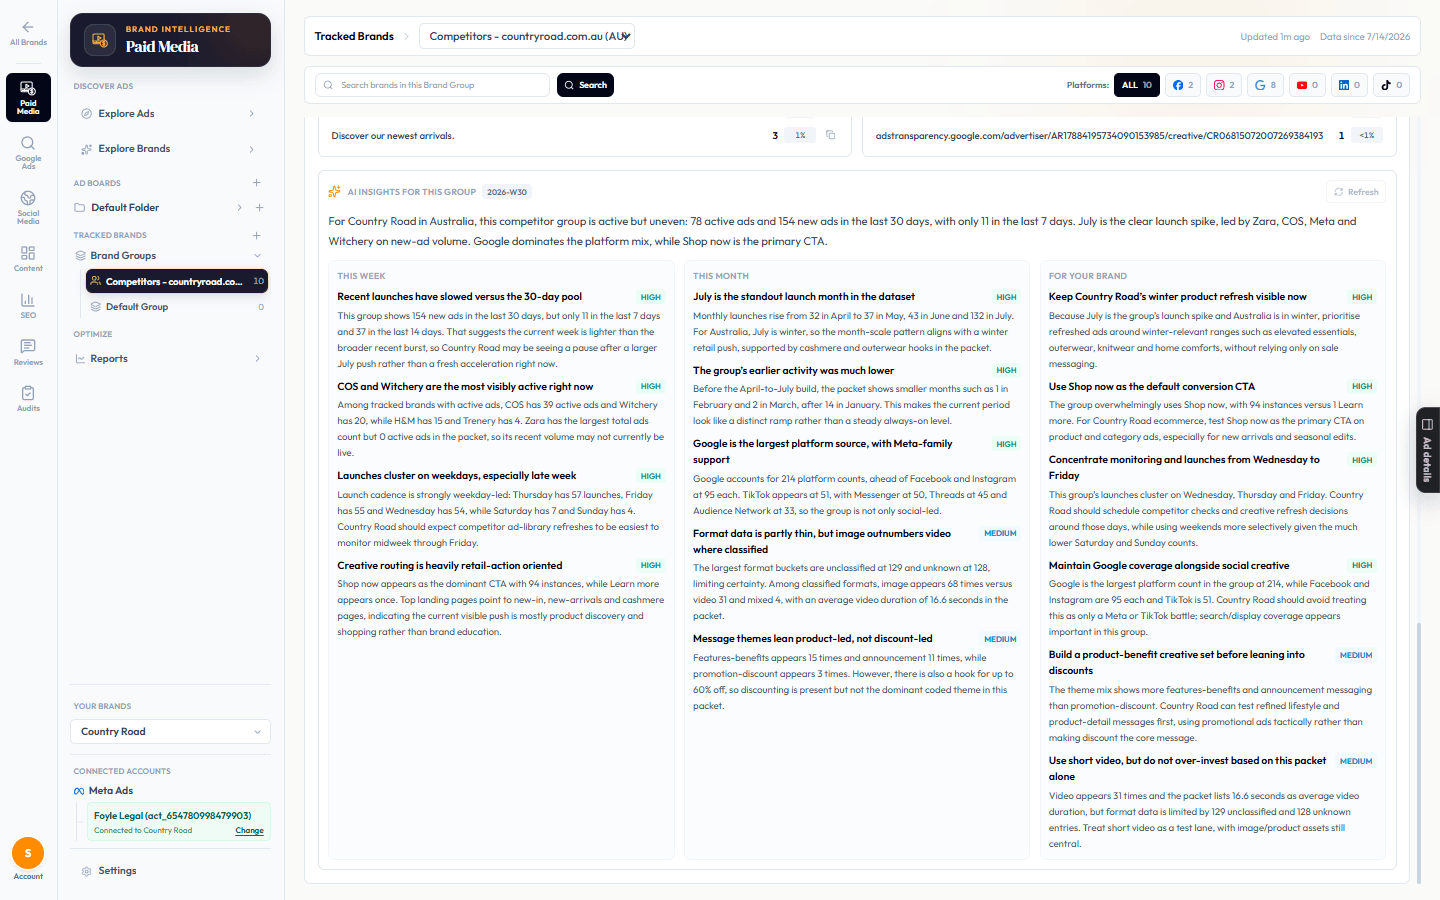Click the Search button
This screenshot has width=1440, height=900.
585,85
